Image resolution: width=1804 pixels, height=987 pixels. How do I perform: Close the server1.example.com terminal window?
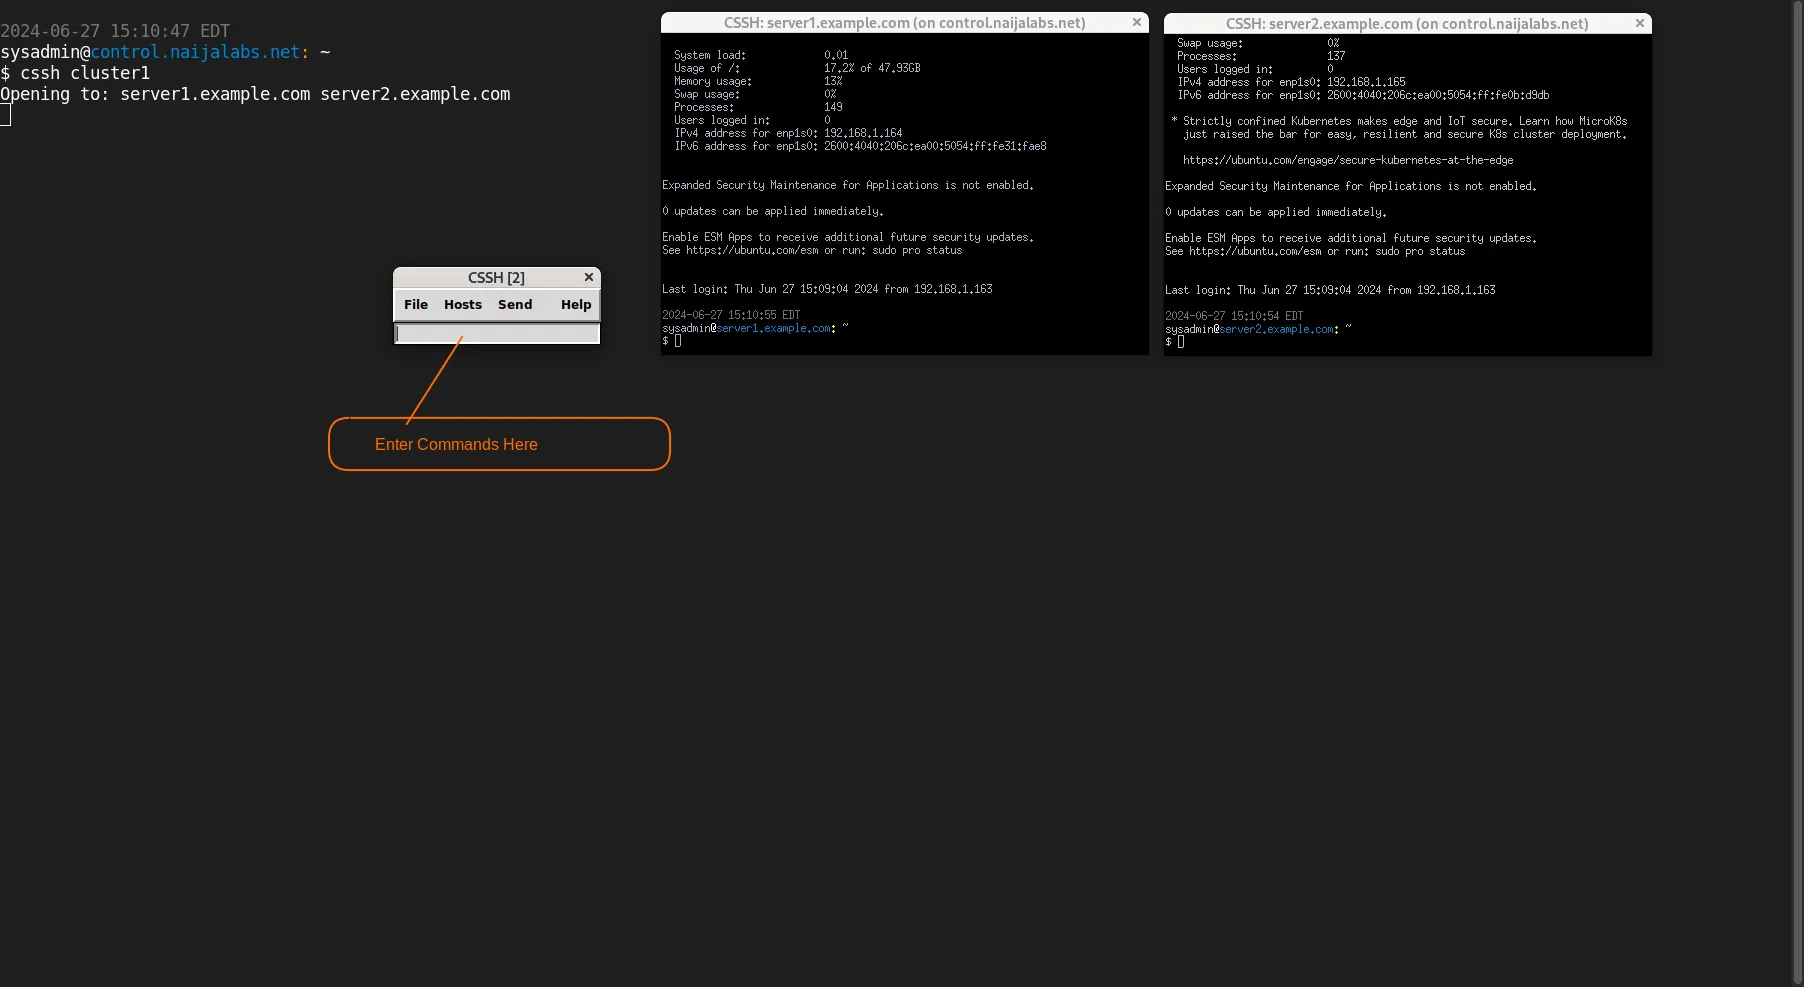click(x=1137, y=22)
